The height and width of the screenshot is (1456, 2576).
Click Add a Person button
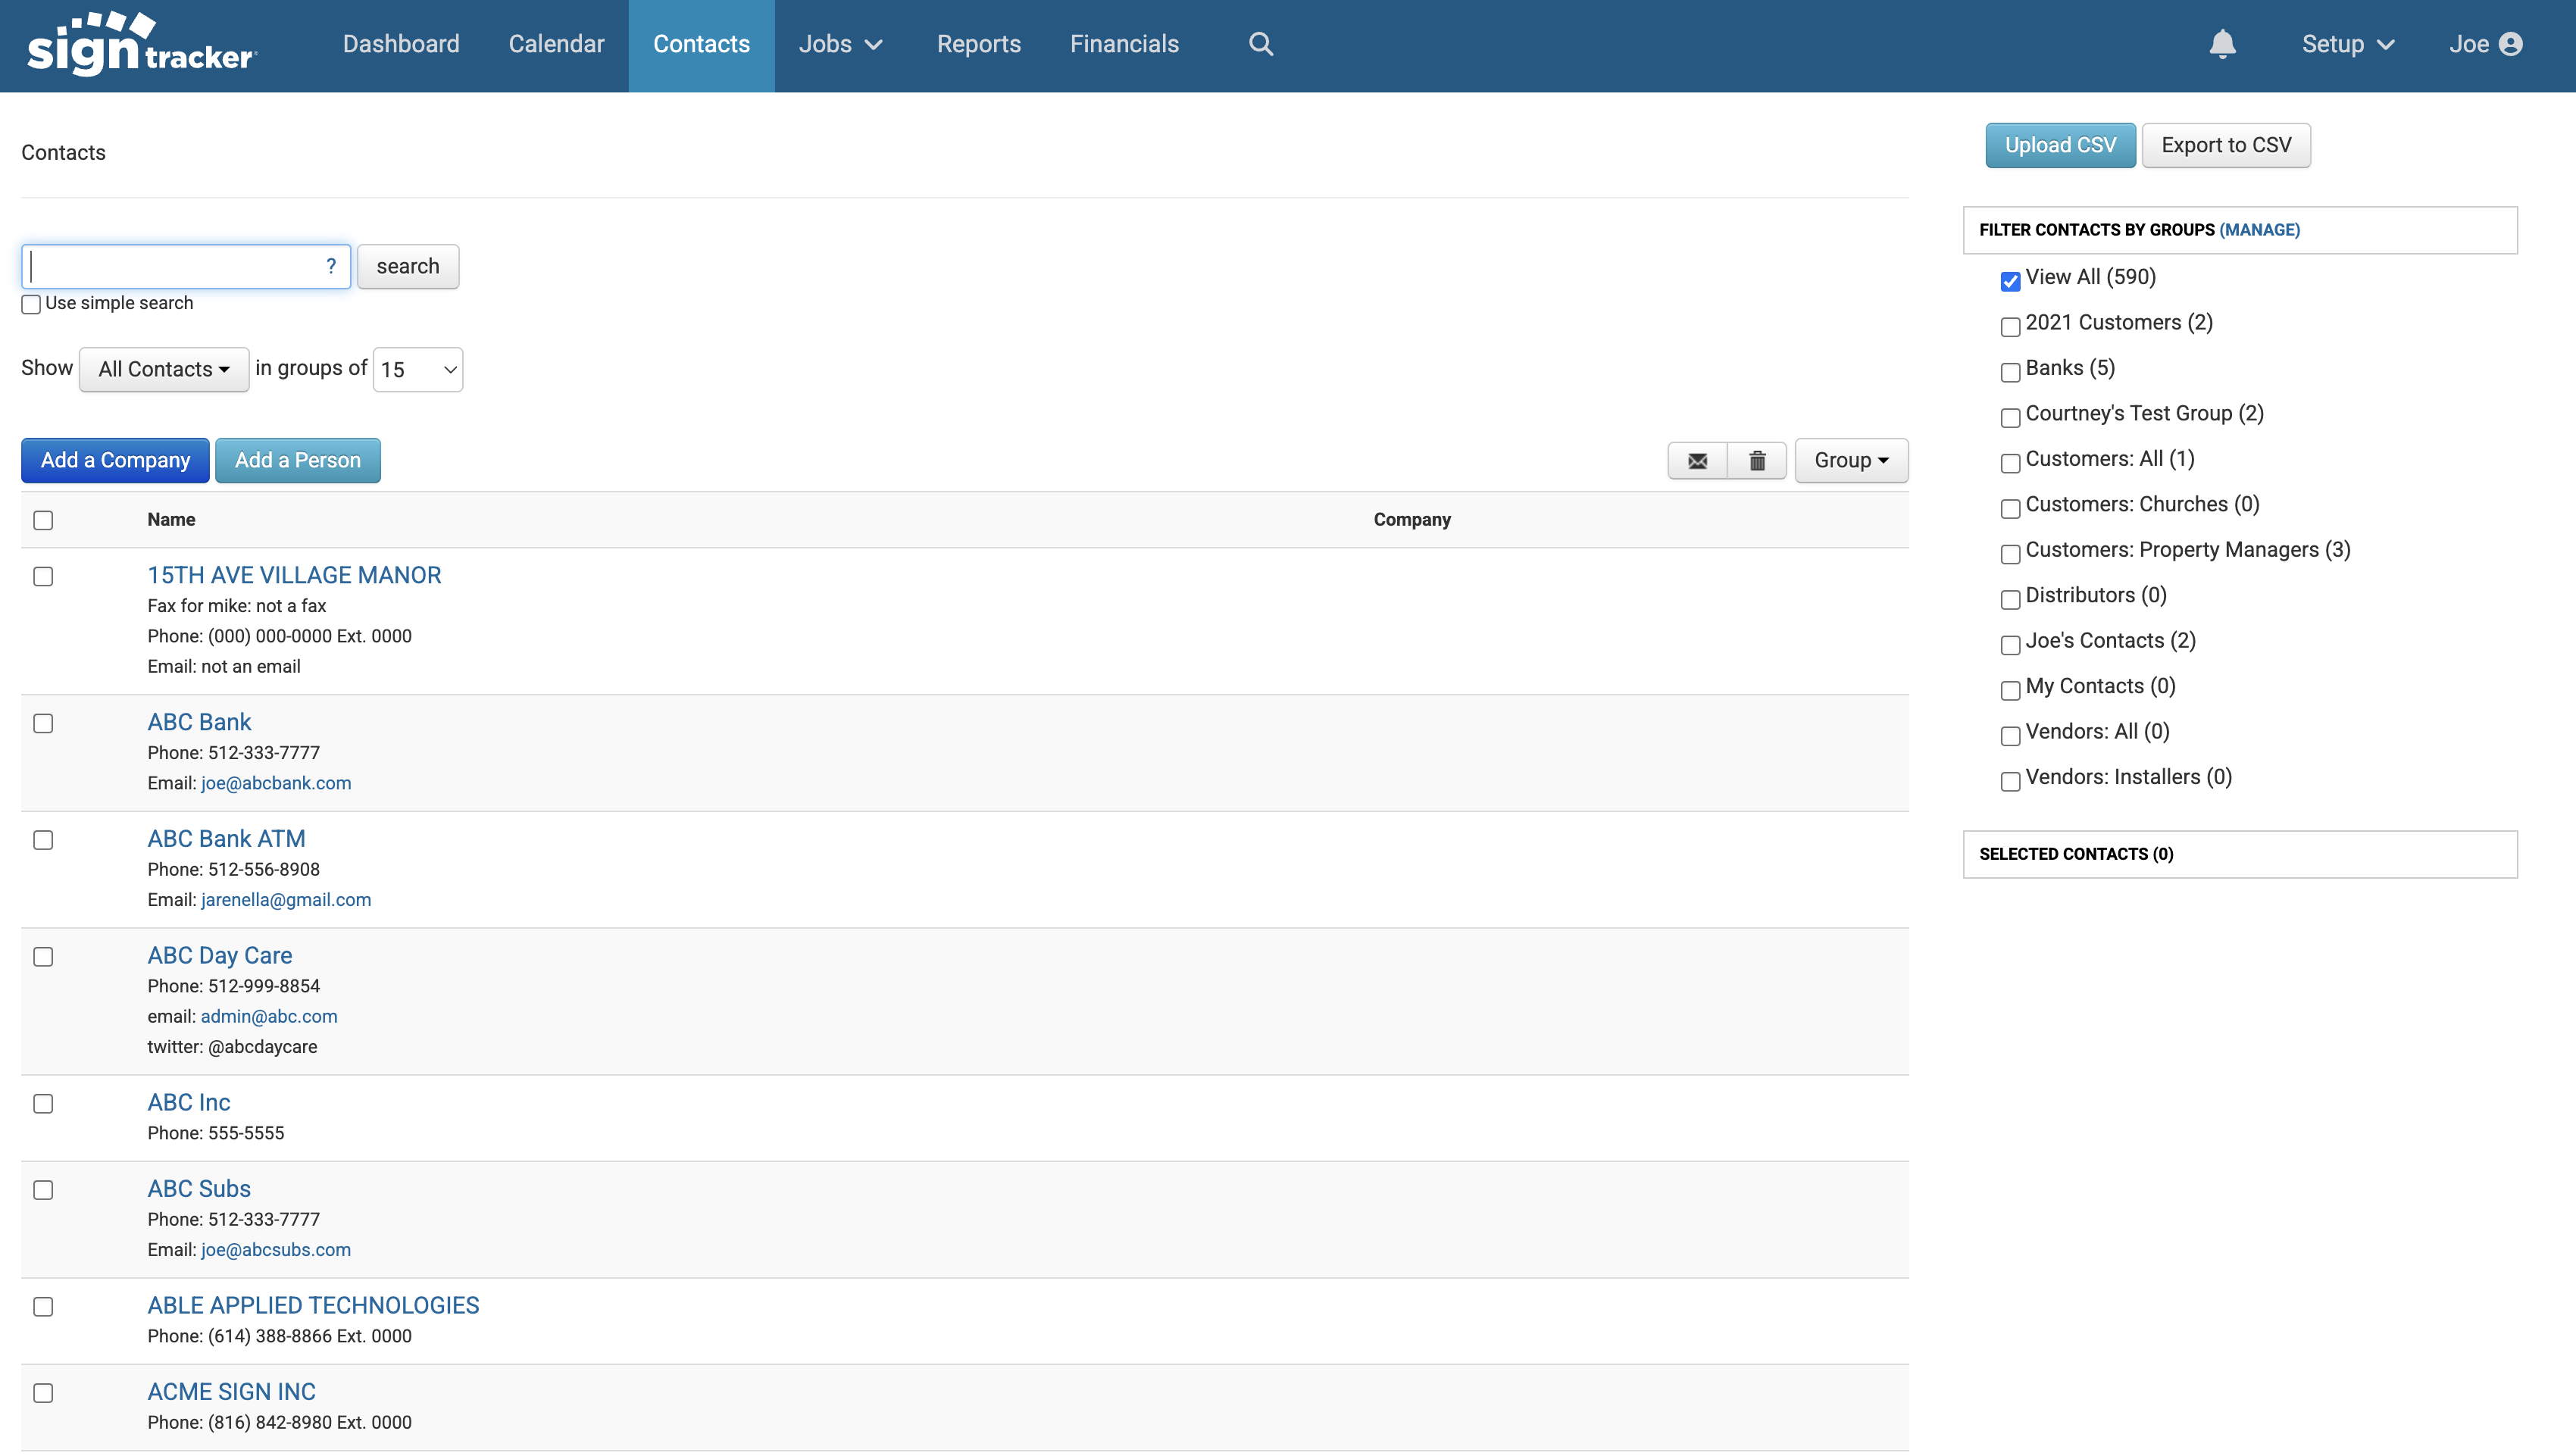pos(298,461)
